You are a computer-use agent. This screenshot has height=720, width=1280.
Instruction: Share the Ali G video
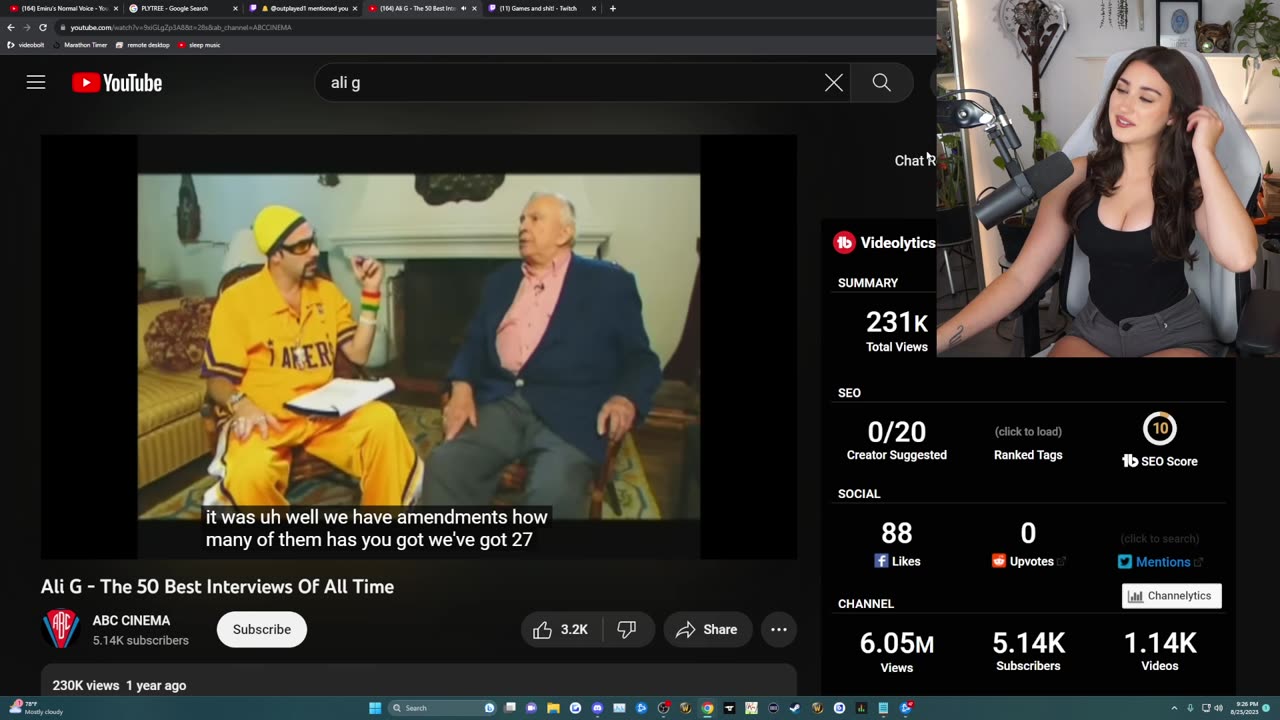(706, 629)
